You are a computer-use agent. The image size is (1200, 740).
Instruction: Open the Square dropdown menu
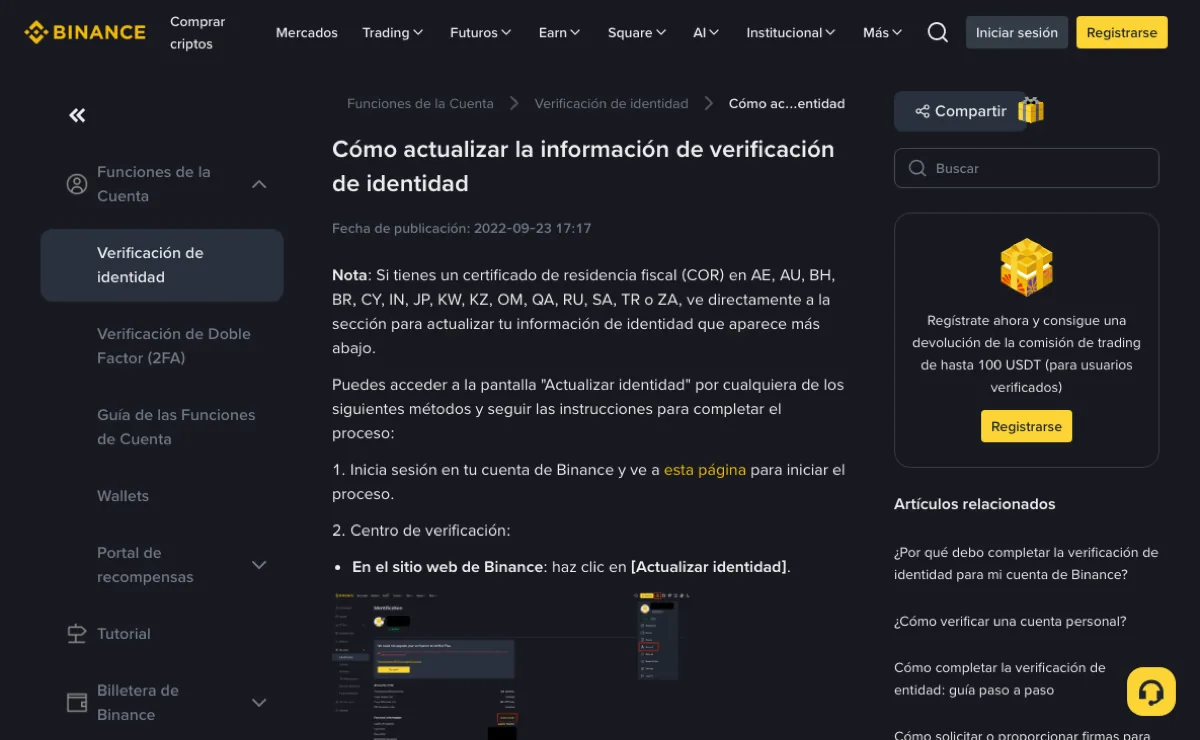tap(636, 32)
